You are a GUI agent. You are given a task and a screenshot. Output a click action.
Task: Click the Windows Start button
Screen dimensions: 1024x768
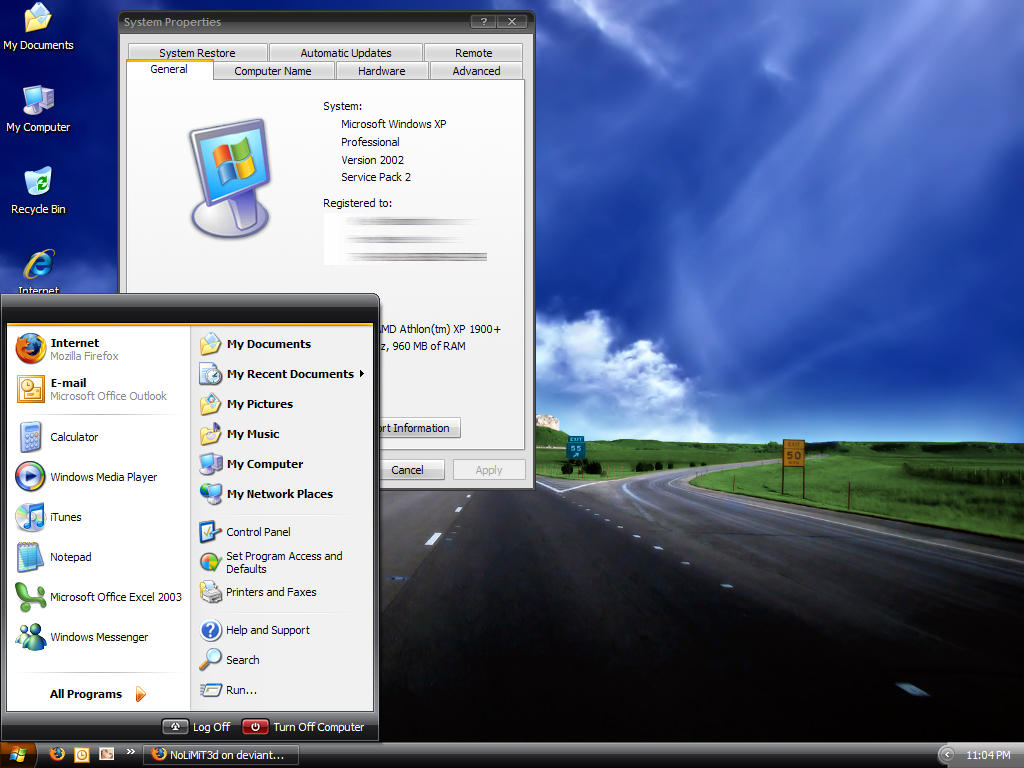(18, 755)
